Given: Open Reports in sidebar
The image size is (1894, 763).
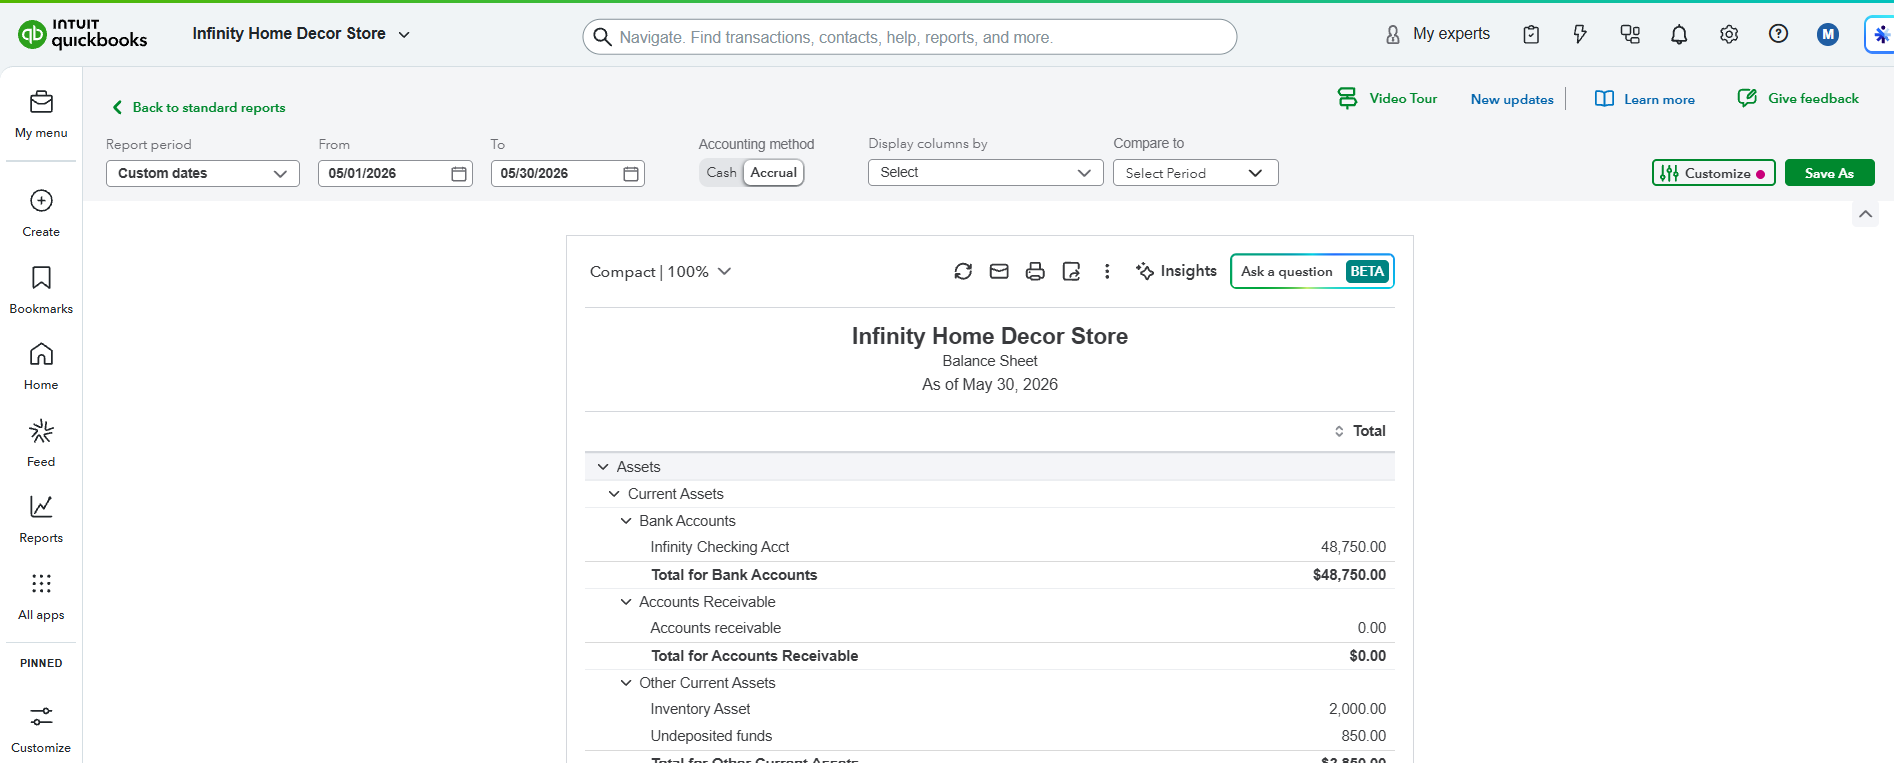Looking at the screenshot, I should (x=41, y=519).
